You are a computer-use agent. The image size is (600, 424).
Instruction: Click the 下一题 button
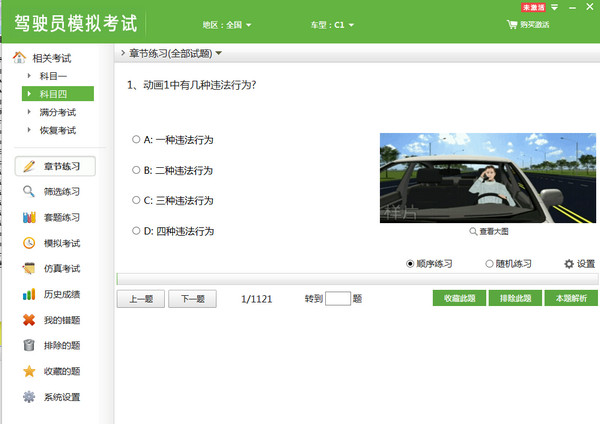tap(192, 299)
